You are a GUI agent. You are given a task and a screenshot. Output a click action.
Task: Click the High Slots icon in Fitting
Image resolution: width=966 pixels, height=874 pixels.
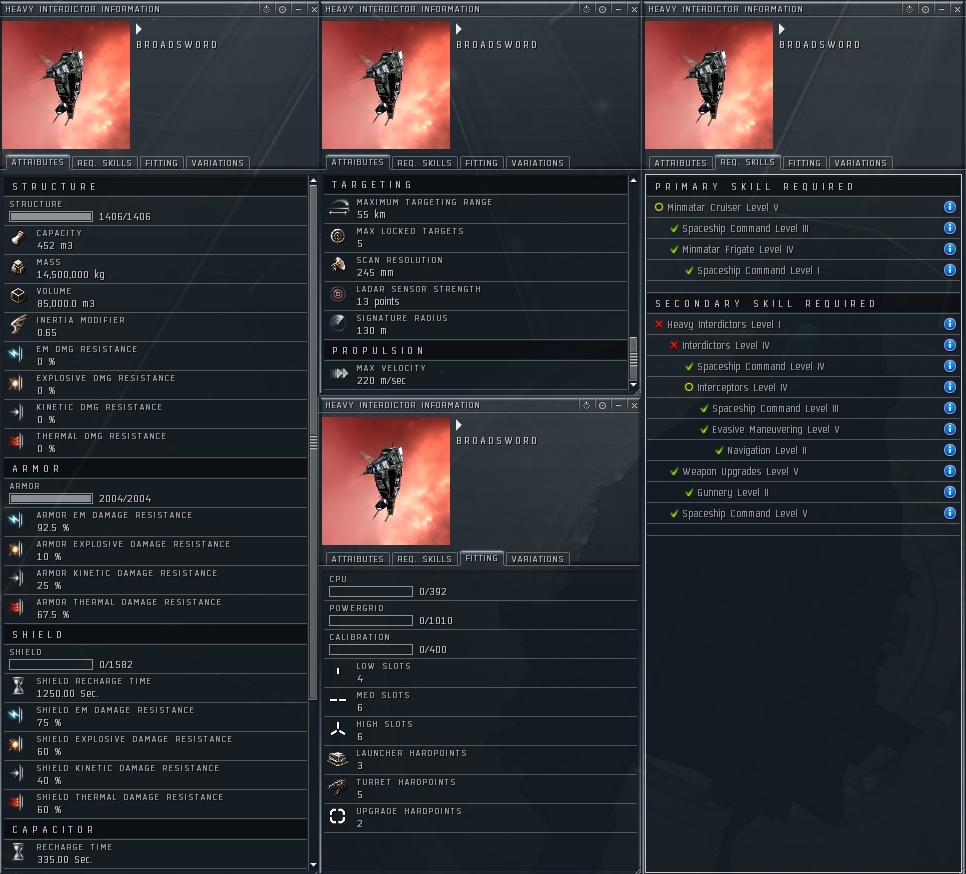tap(338, 729)
